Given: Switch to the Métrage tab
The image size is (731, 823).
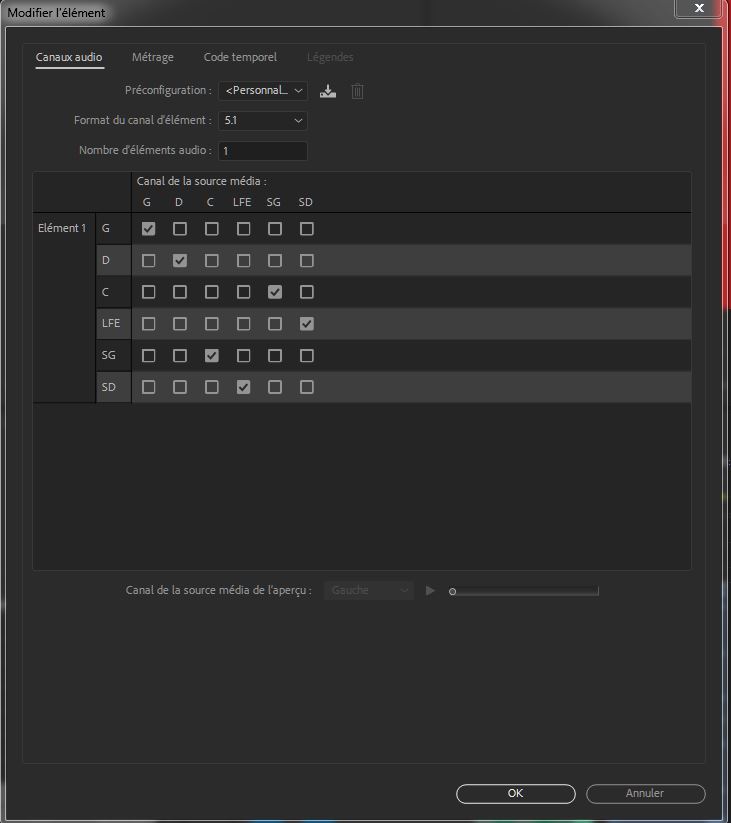Looking at the screenshot, I should 152,58.
